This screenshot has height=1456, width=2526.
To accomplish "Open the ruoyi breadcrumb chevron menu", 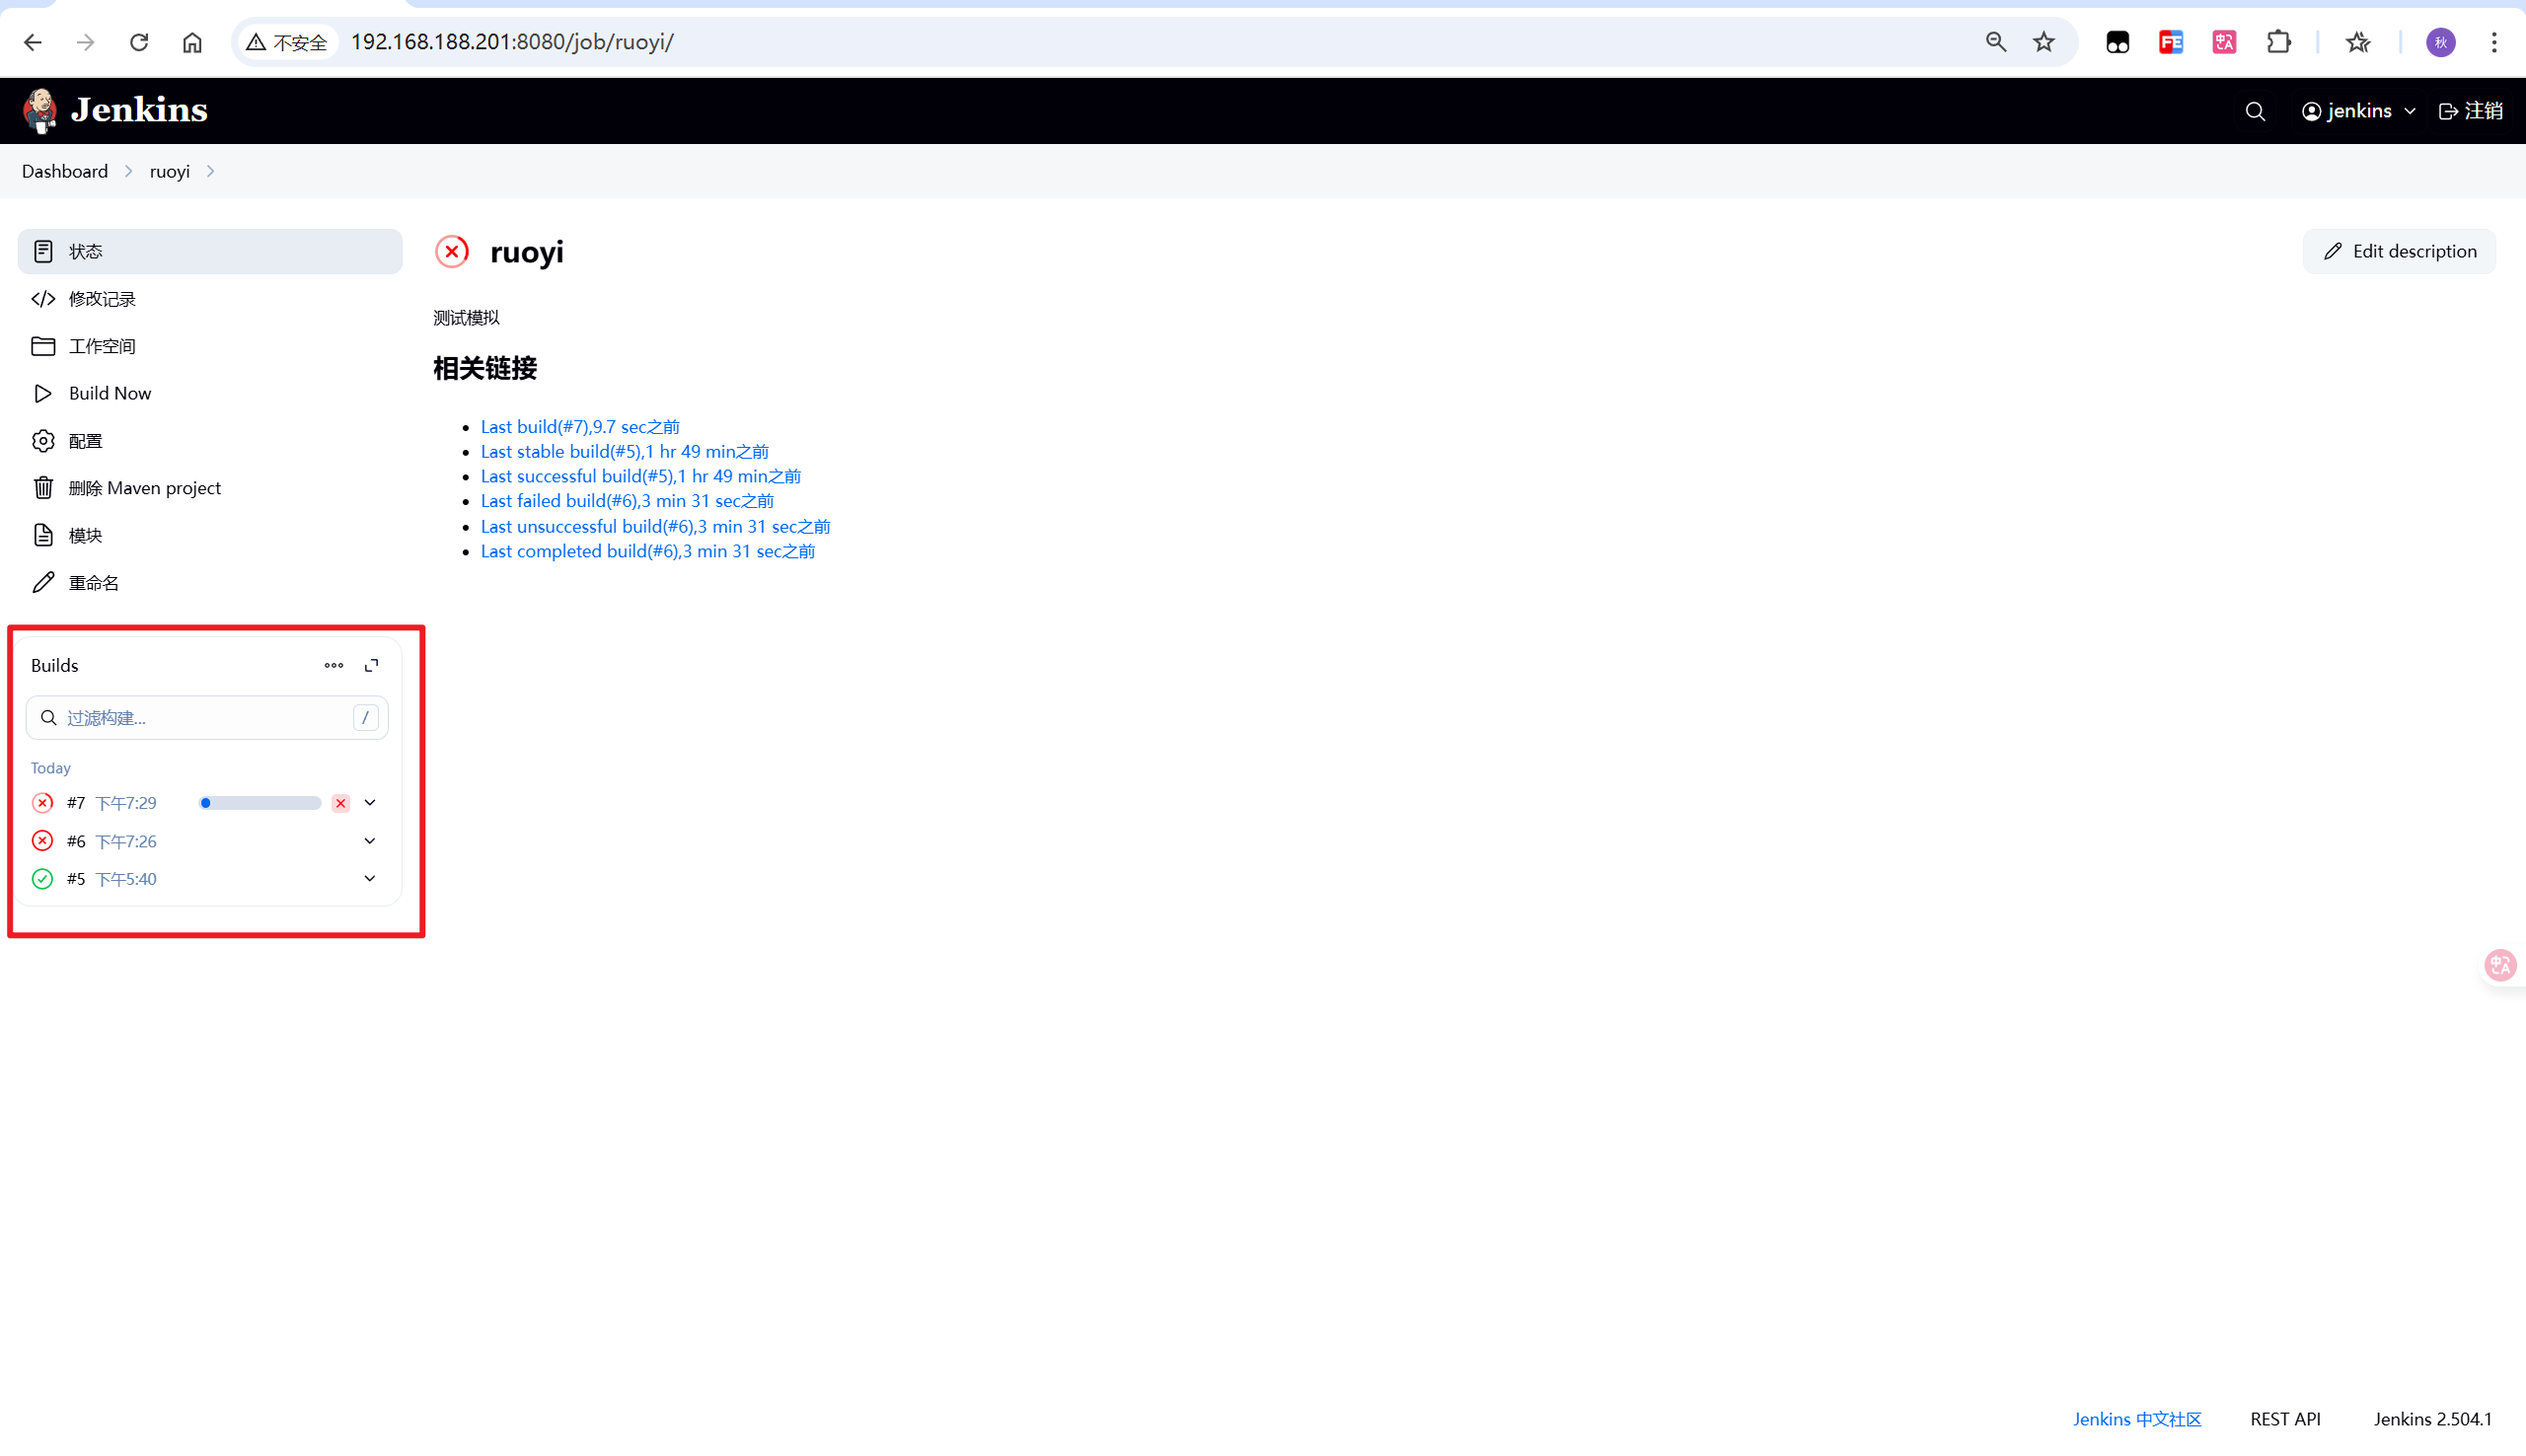I will 210,171.
